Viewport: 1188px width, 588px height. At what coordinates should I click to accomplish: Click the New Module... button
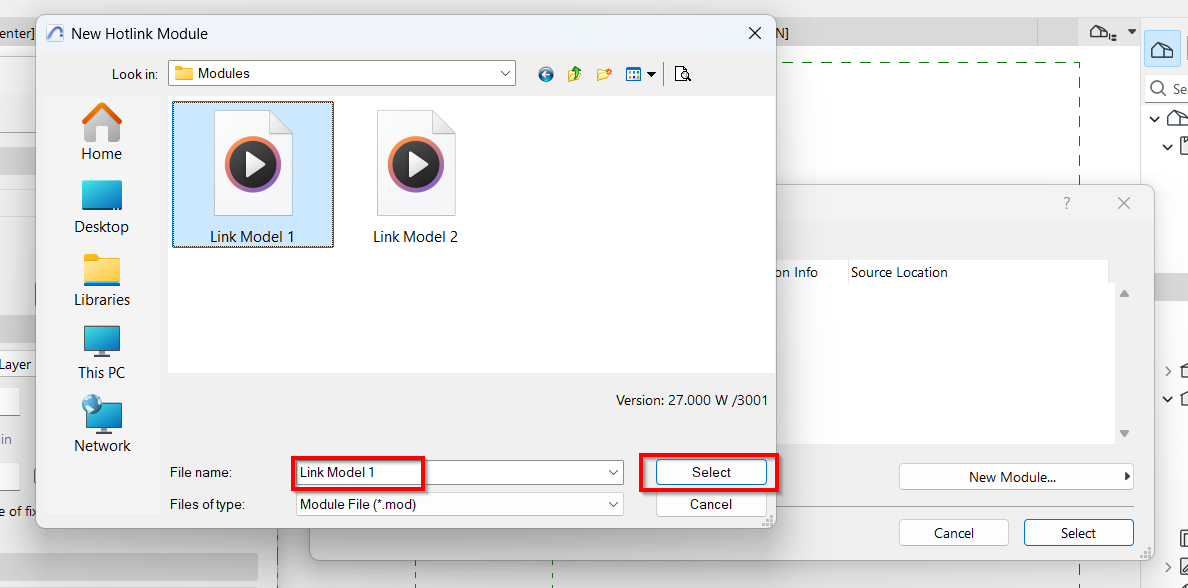[x=1012, y=477]
